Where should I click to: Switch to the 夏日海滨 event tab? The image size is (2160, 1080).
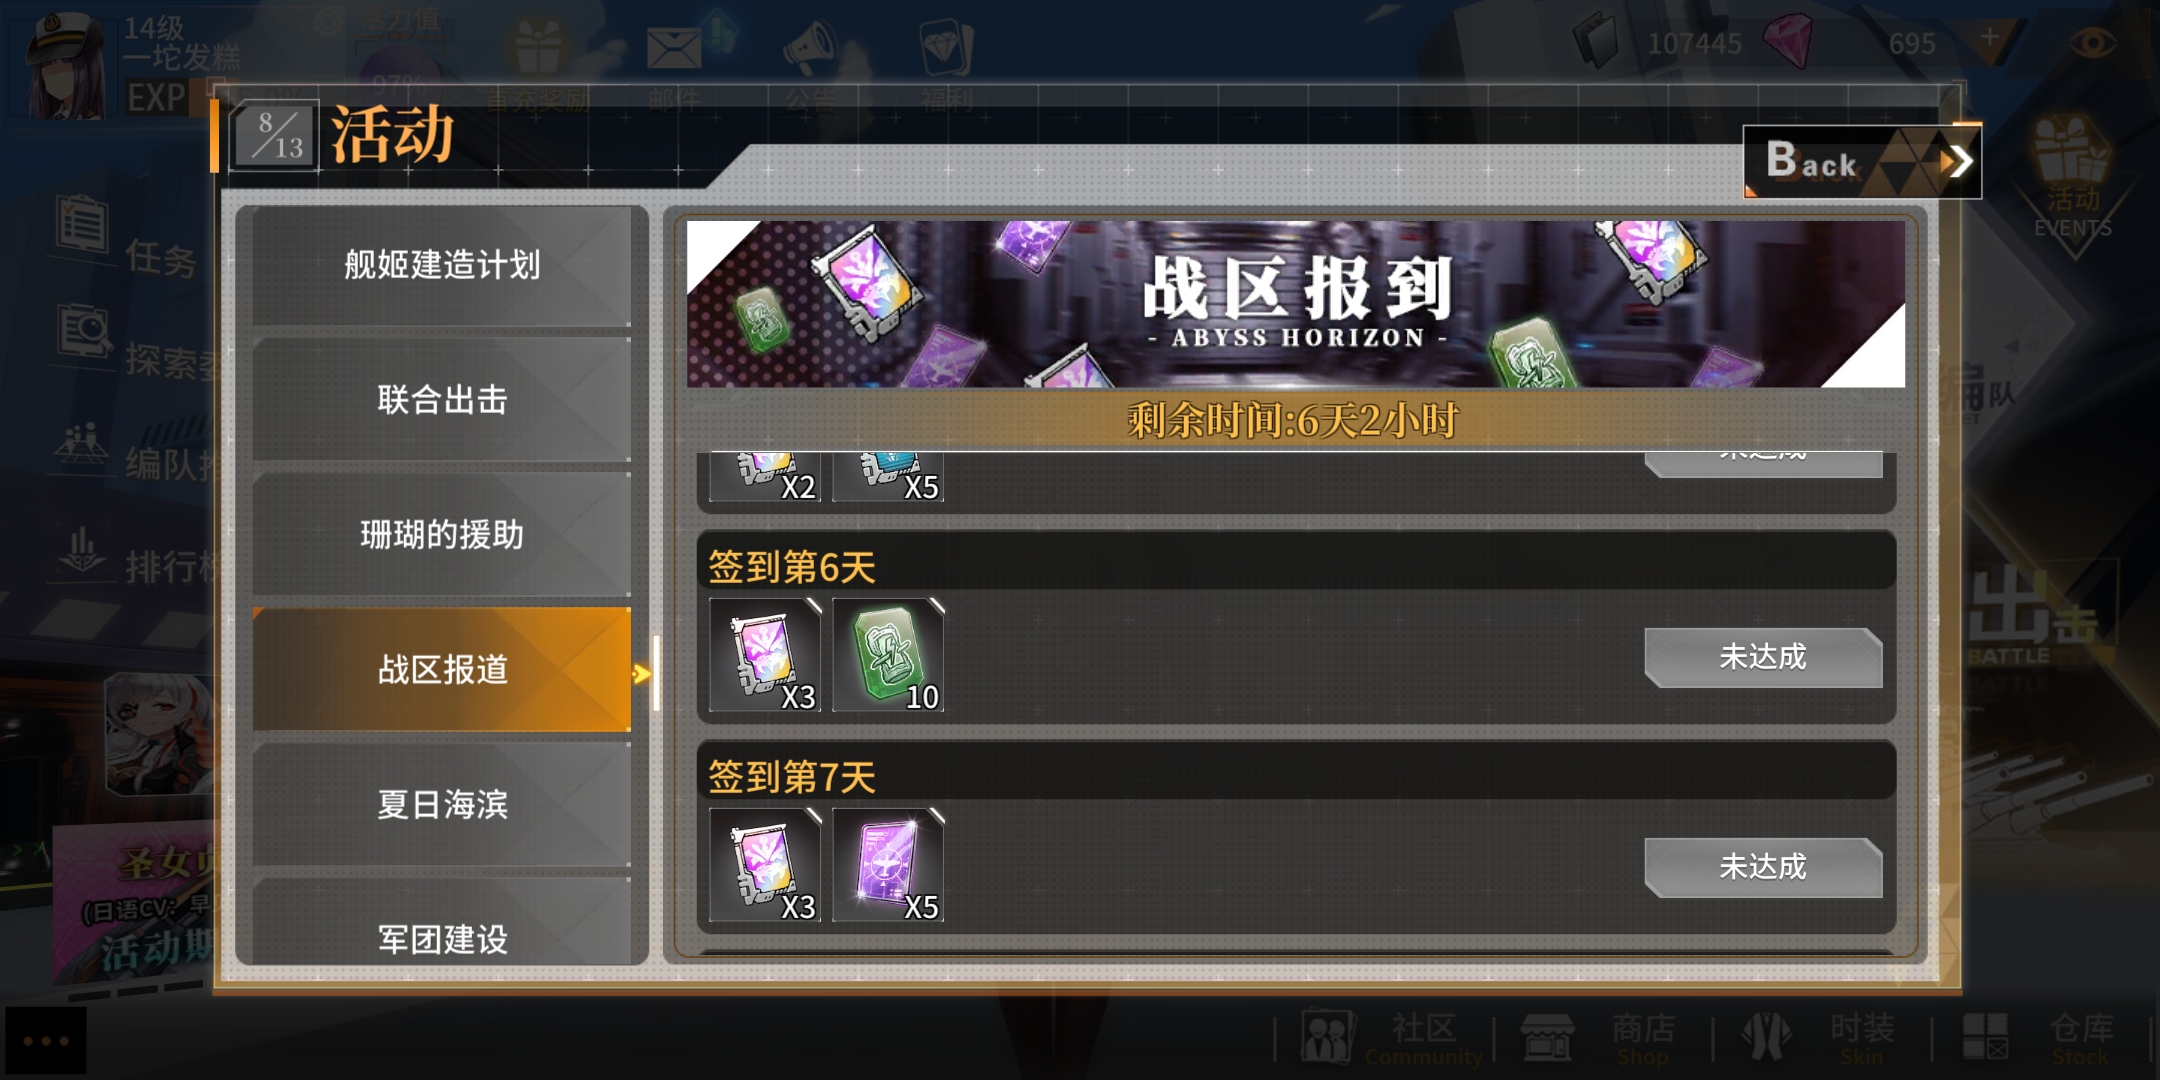click(x=442, y=805)
